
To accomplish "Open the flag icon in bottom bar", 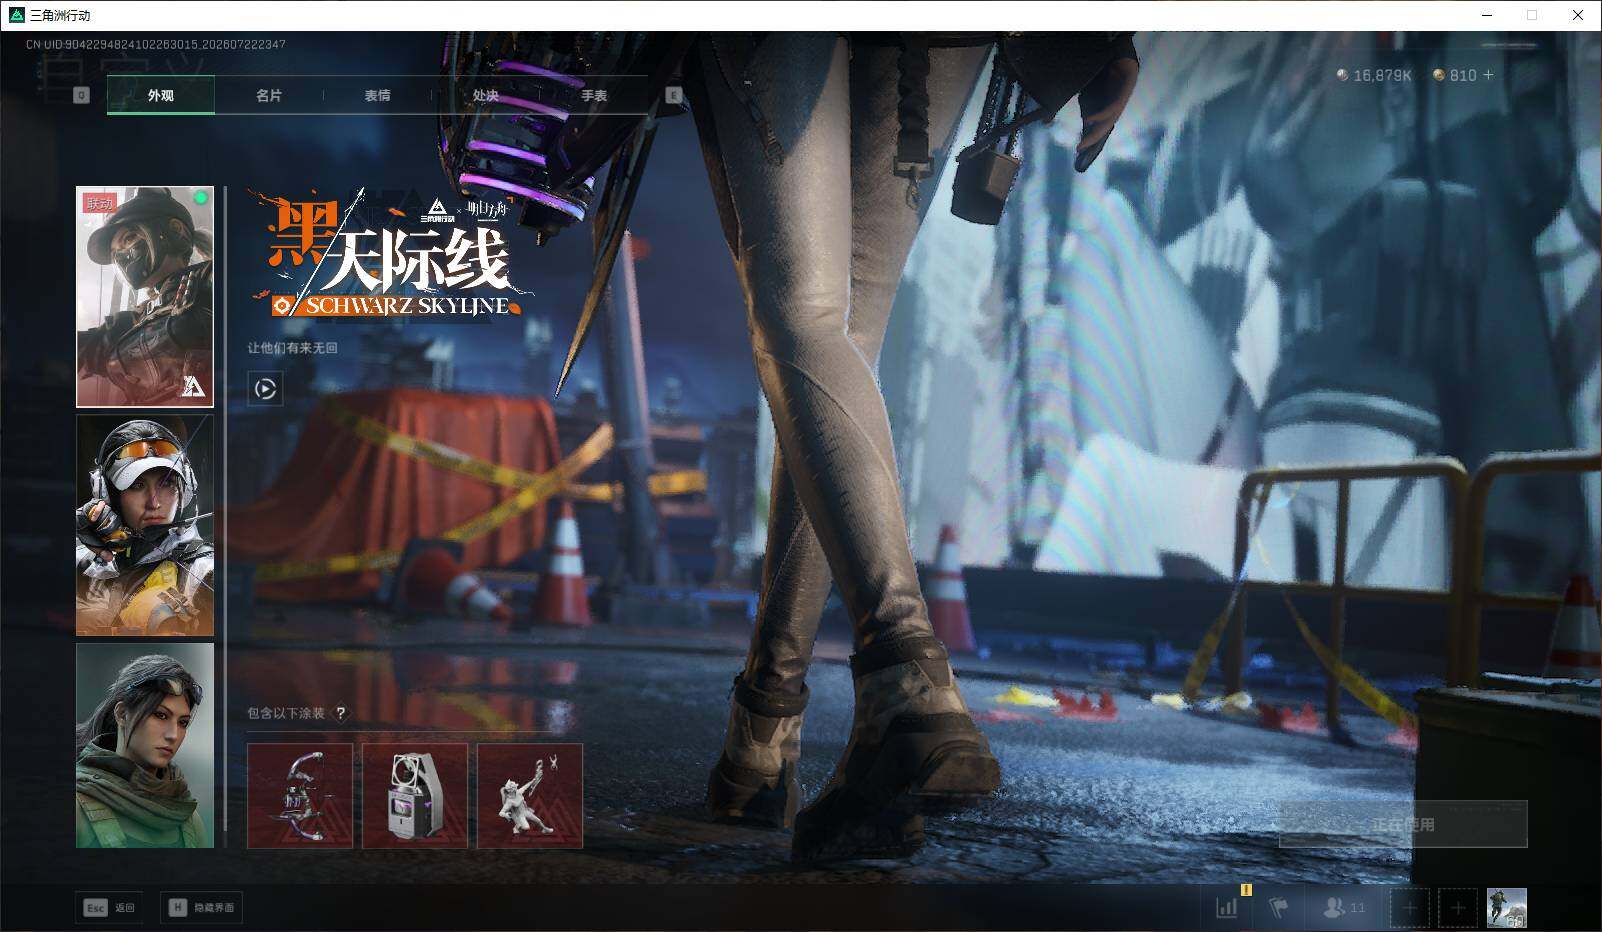I will 1278,907.
